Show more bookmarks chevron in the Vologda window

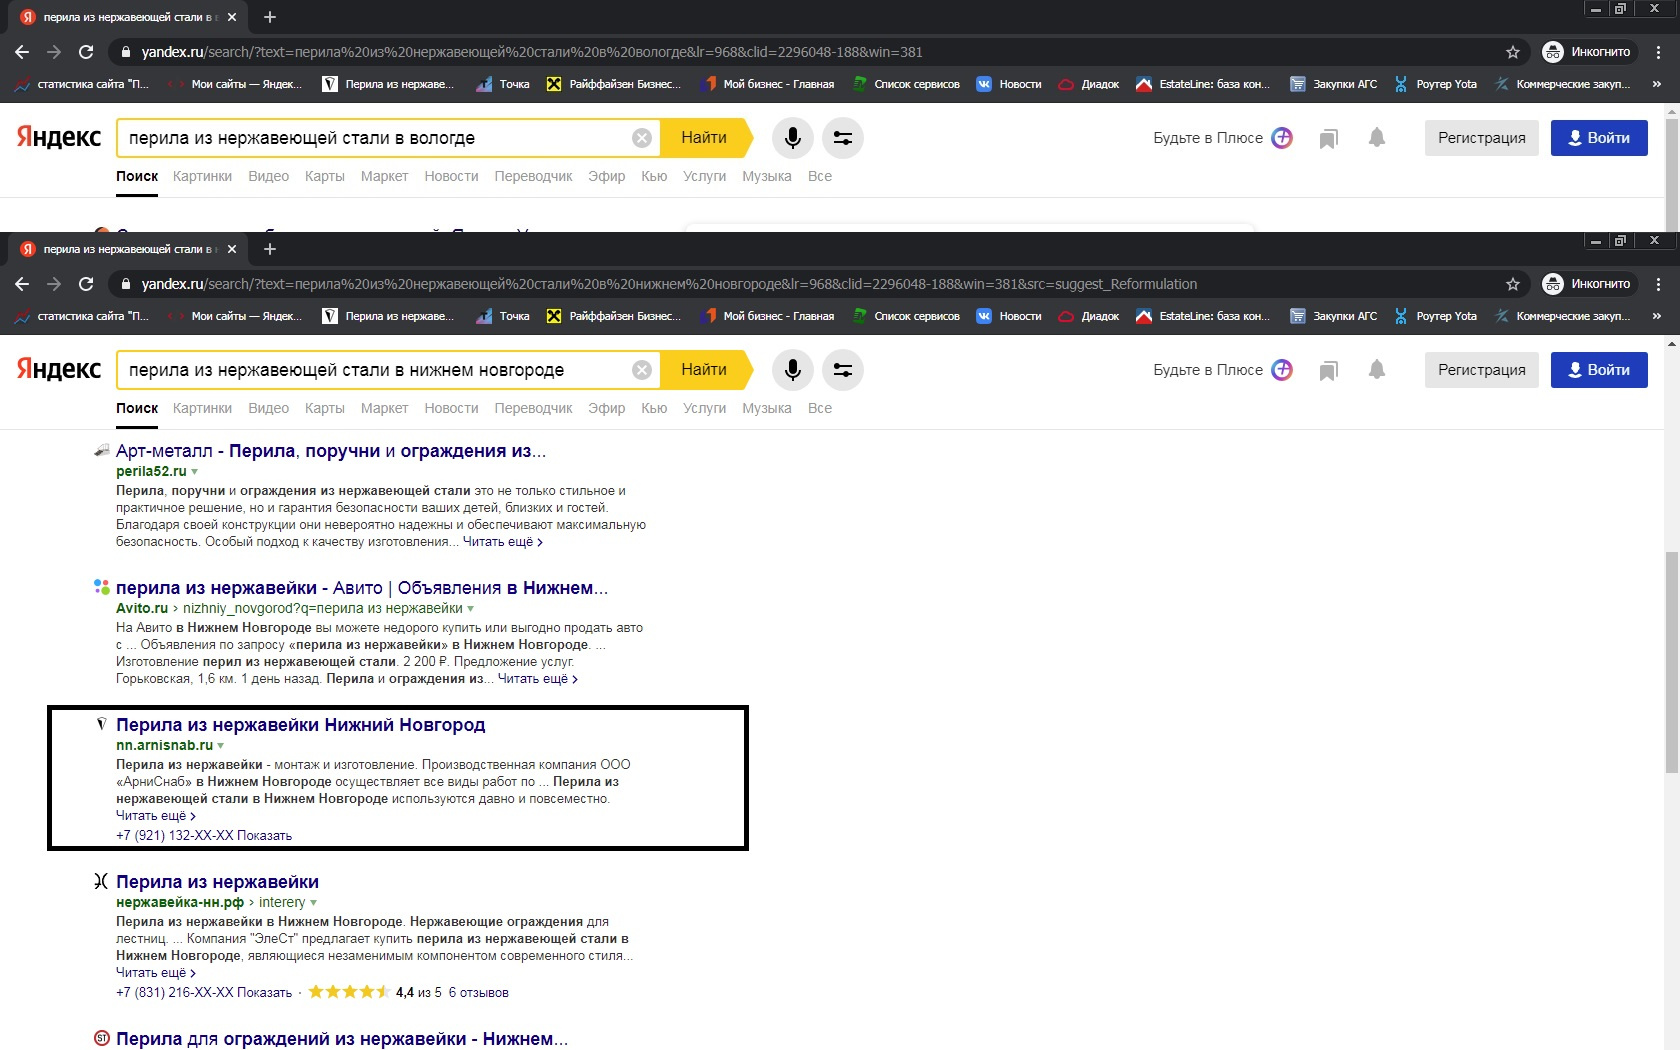1657,84
